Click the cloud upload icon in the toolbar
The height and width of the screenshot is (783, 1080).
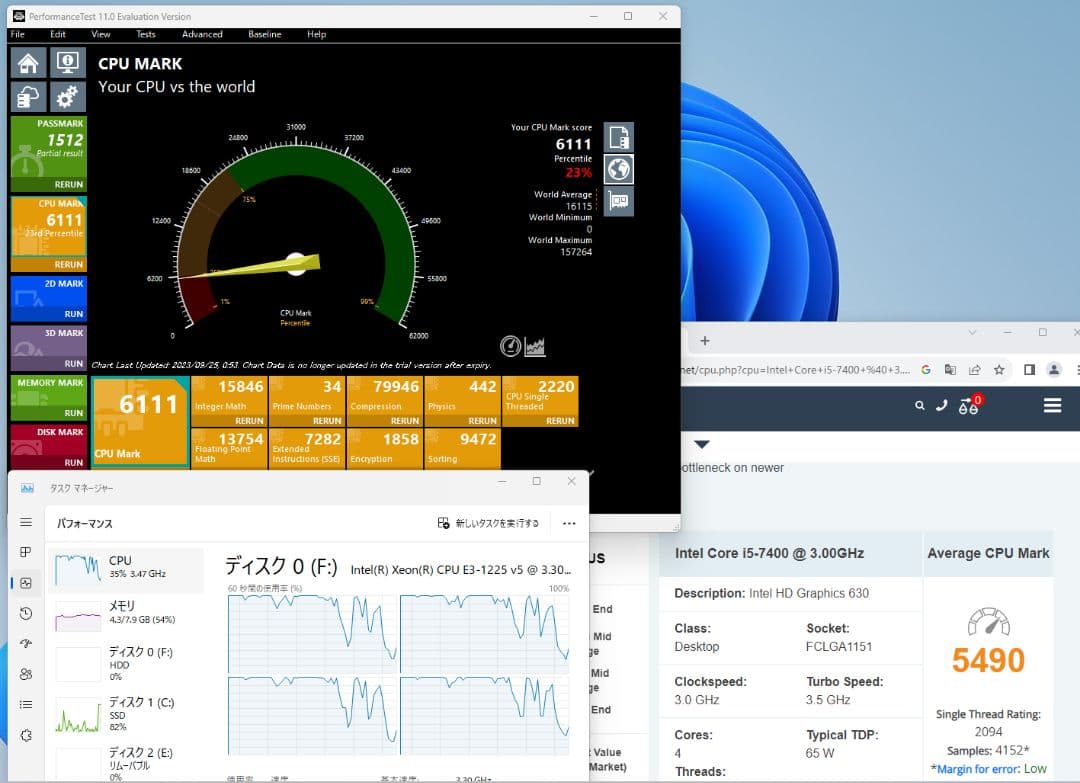[28, 96]
